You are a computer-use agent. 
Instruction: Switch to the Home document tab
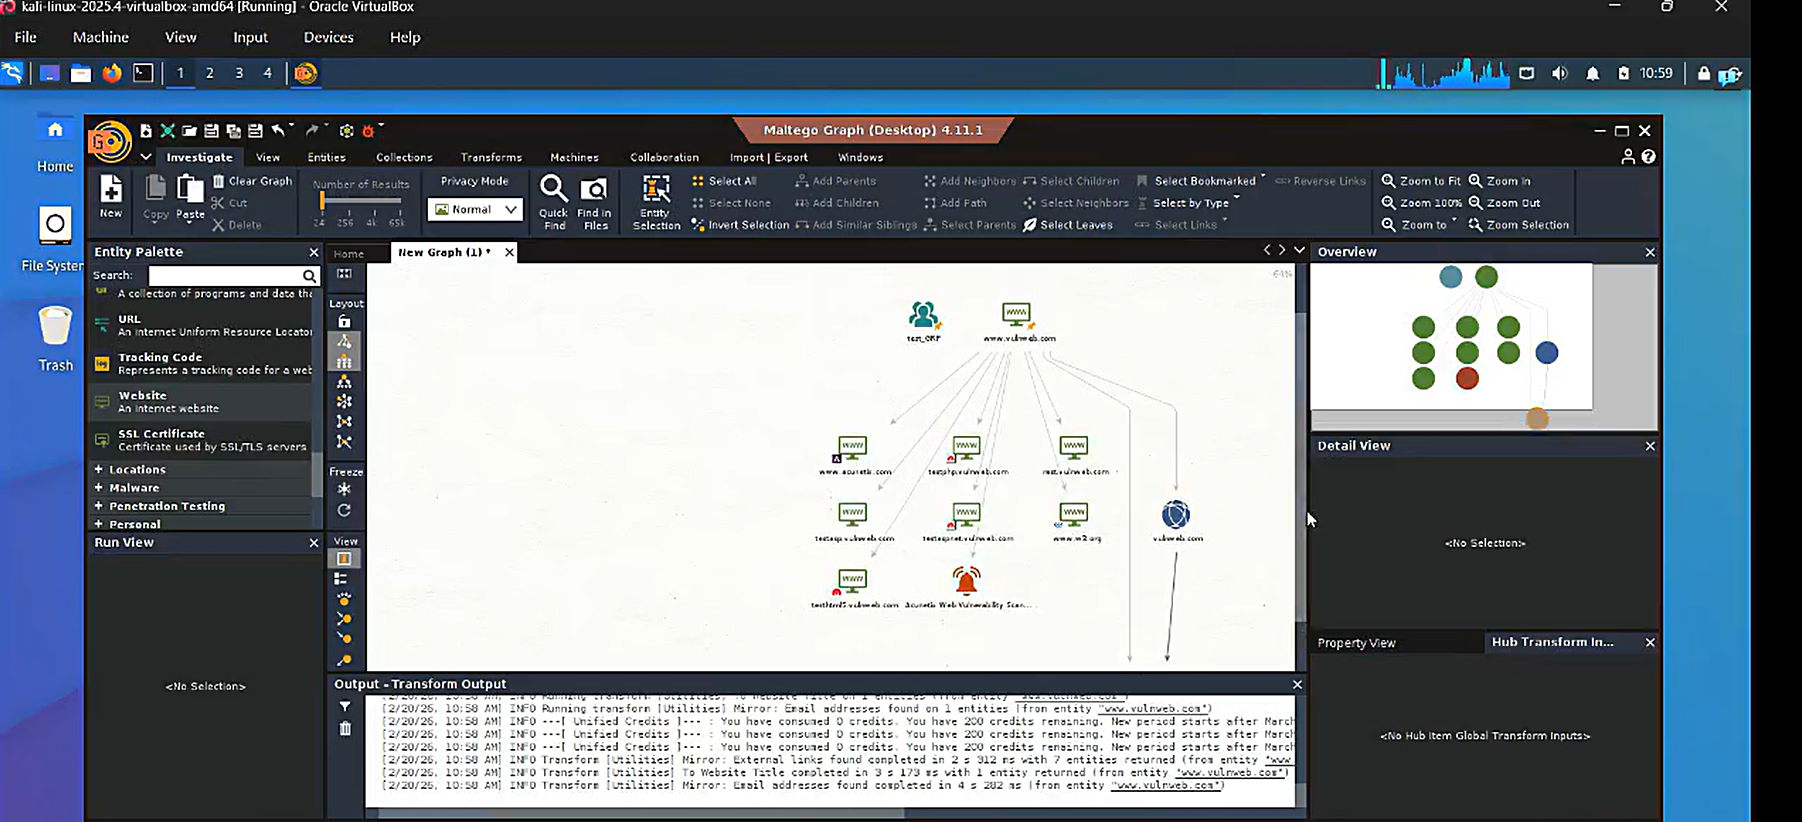(349, 254)
